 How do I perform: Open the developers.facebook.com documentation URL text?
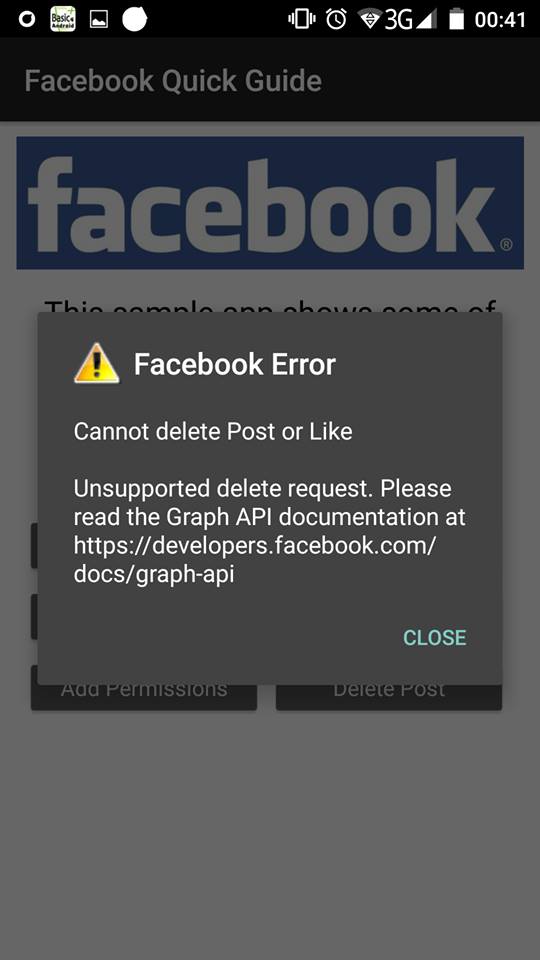click(x=254, y=560)
